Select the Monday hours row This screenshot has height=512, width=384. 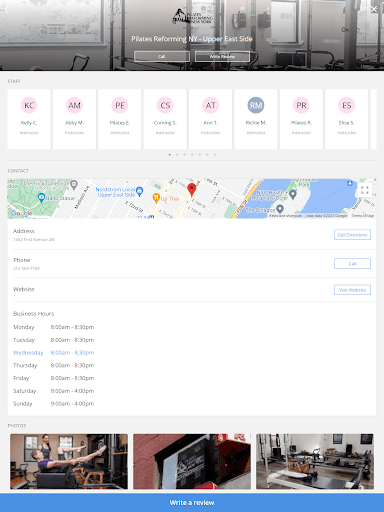[54, 327]
